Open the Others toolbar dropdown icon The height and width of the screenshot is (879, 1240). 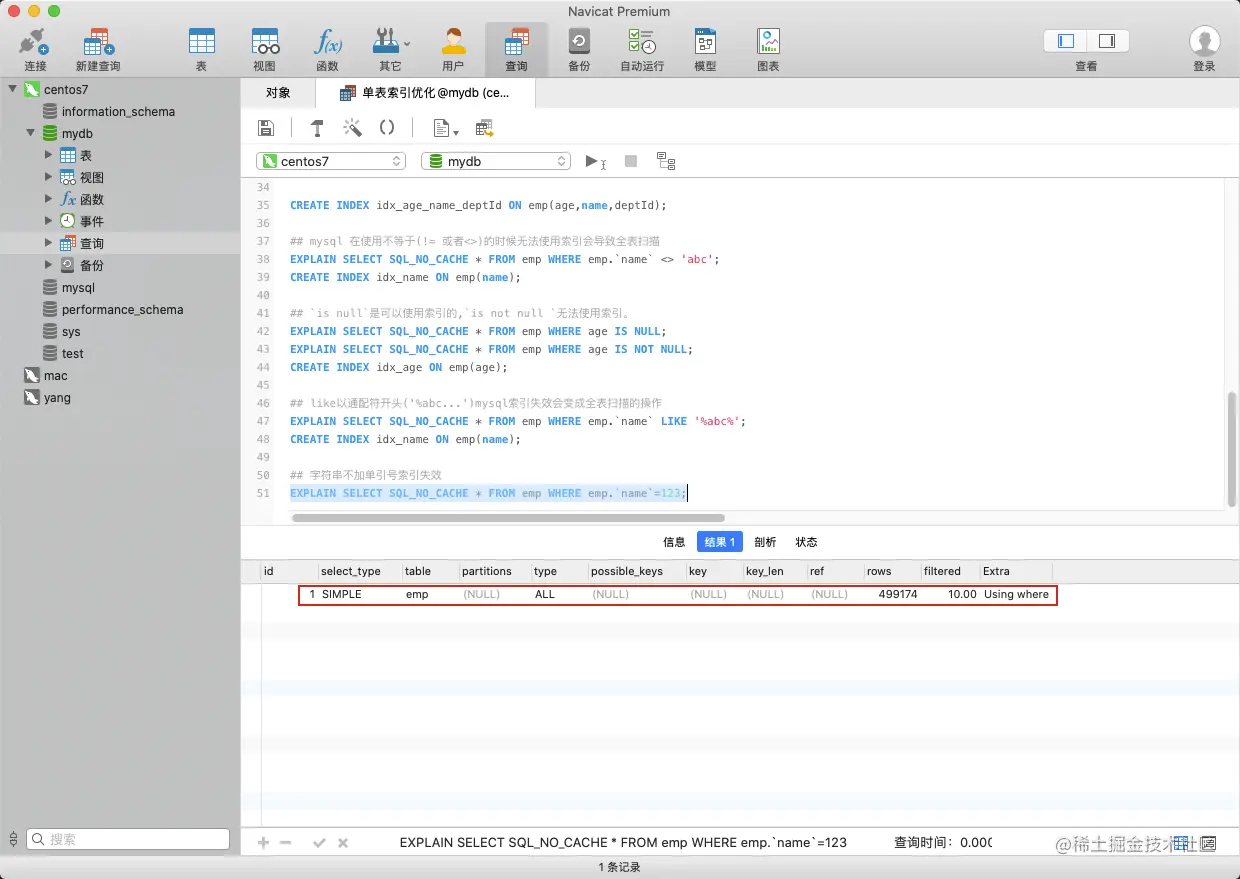[391, 49]
